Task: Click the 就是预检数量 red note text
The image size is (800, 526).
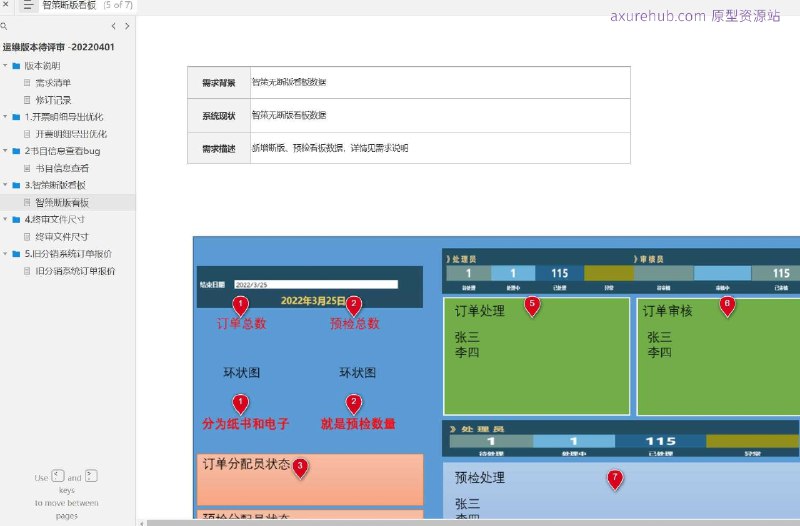Action: [x=358, y=423]
